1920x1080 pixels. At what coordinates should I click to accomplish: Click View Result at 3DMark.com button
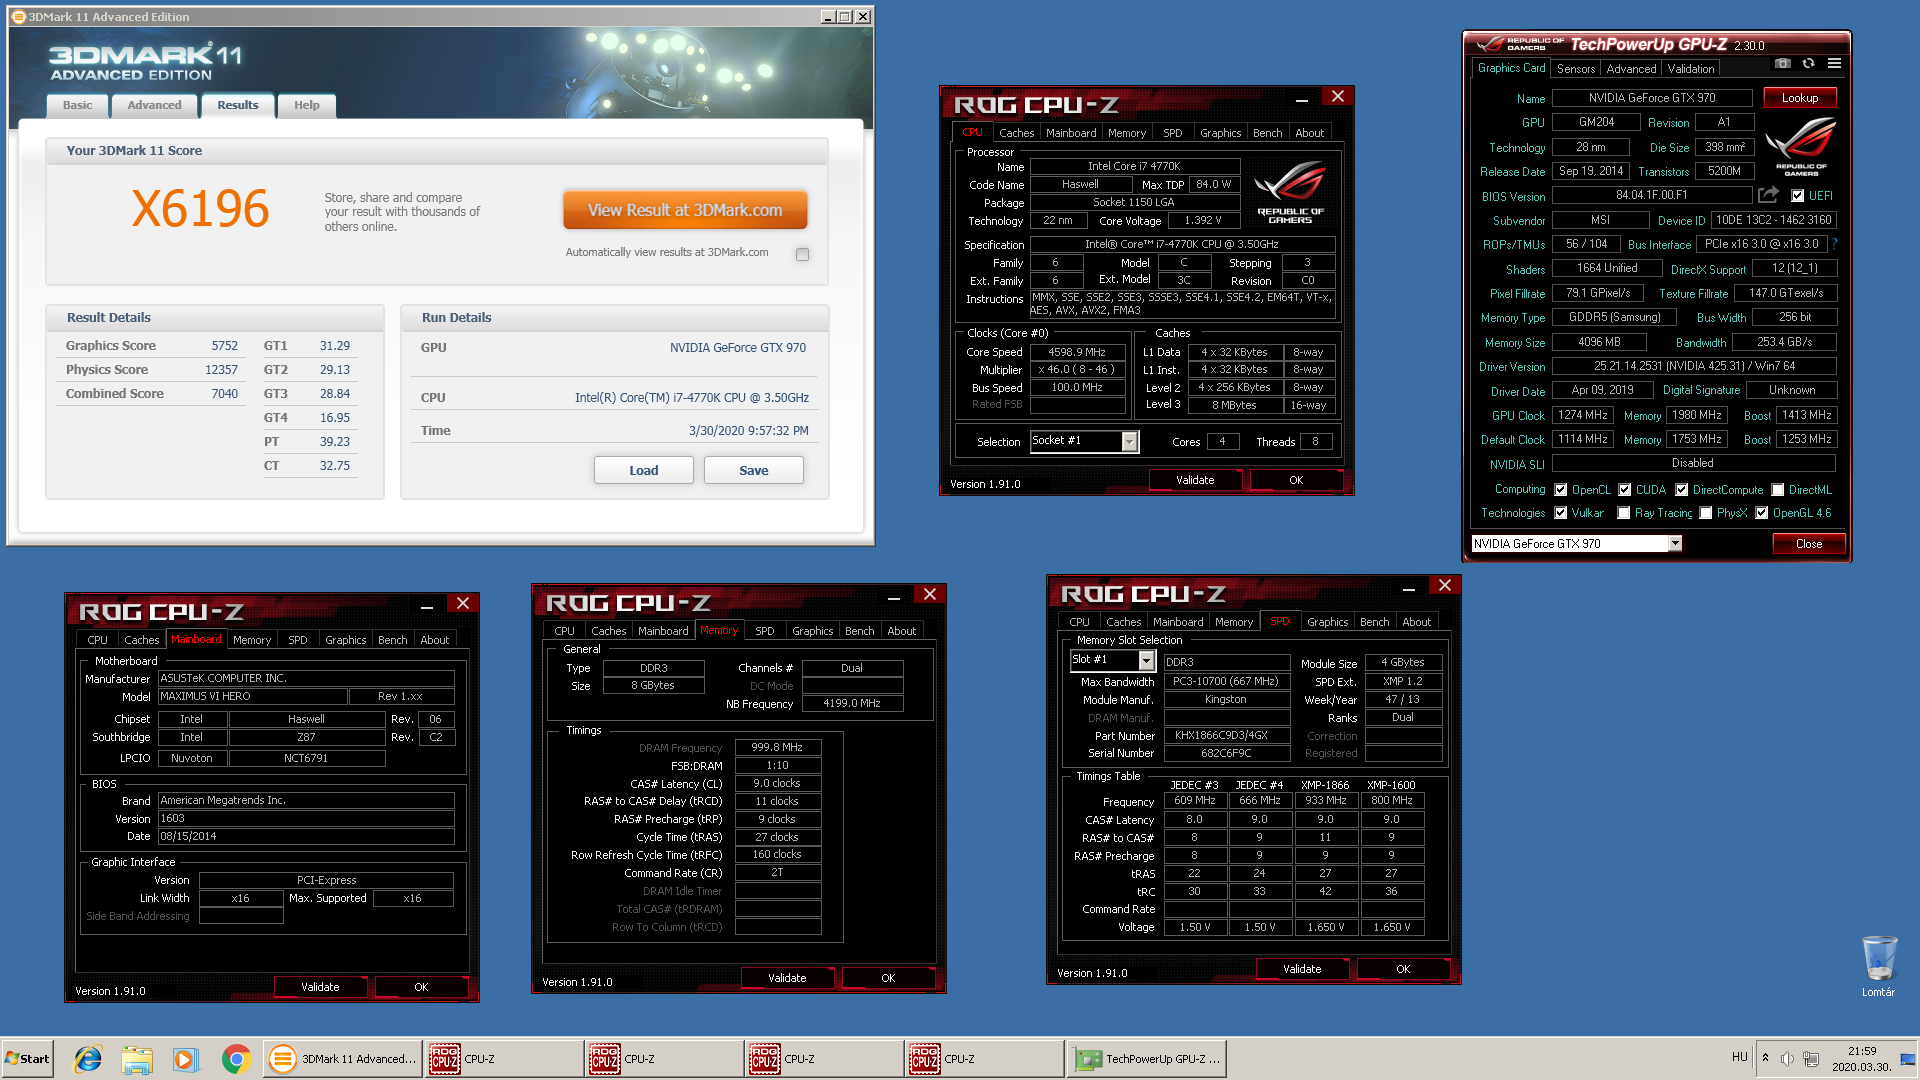(x=685, y=210)
